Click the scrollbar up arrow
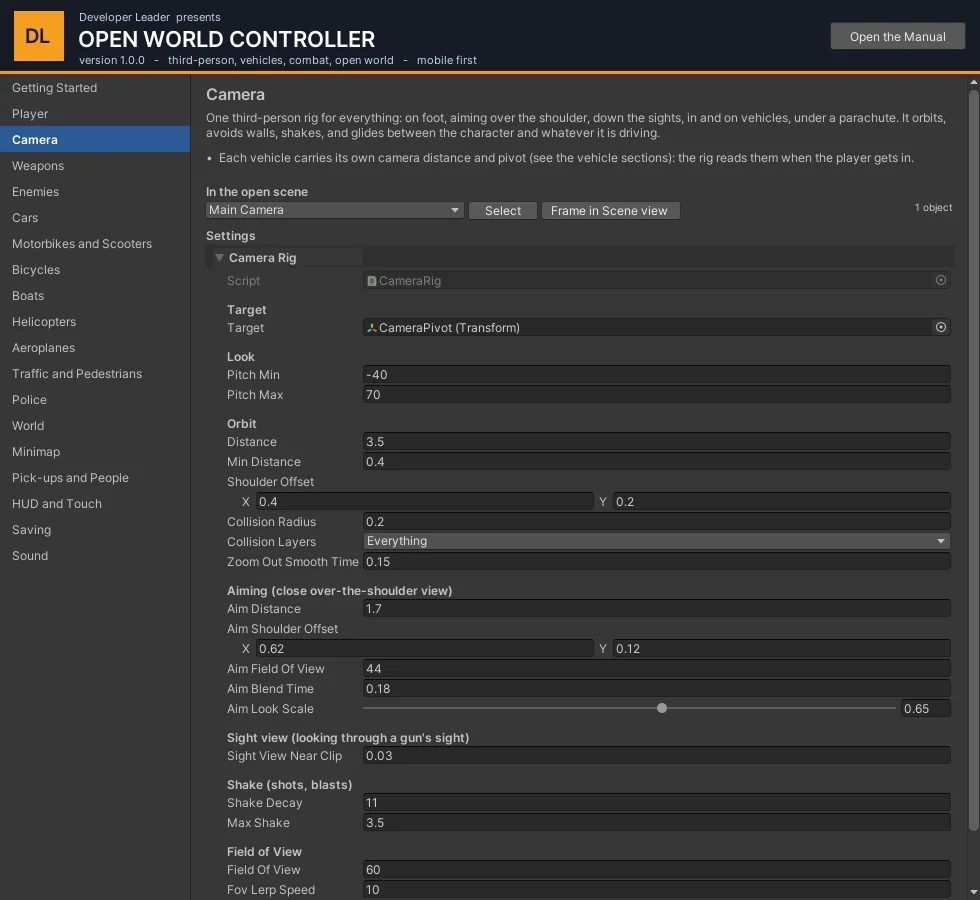The width and height of the screenshot is (980, 900). 974,82
